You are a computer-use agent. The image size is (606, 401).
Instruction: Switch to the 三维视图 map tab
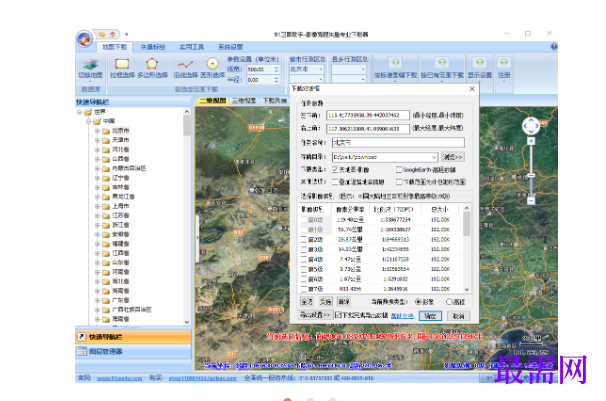244,101
